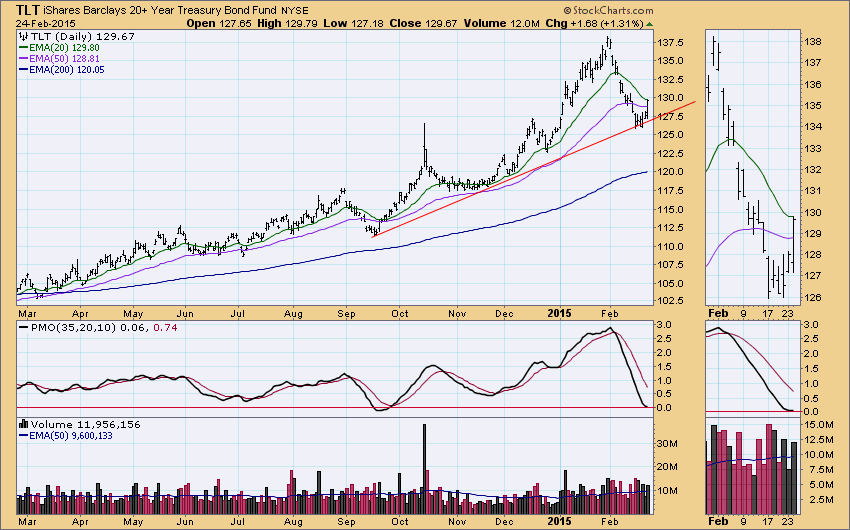The width and height of the screenshot is (850, 530).
Task: Click the iShares Barclays 20+ Year Treasury Bond Fund name
Action: 160,10
